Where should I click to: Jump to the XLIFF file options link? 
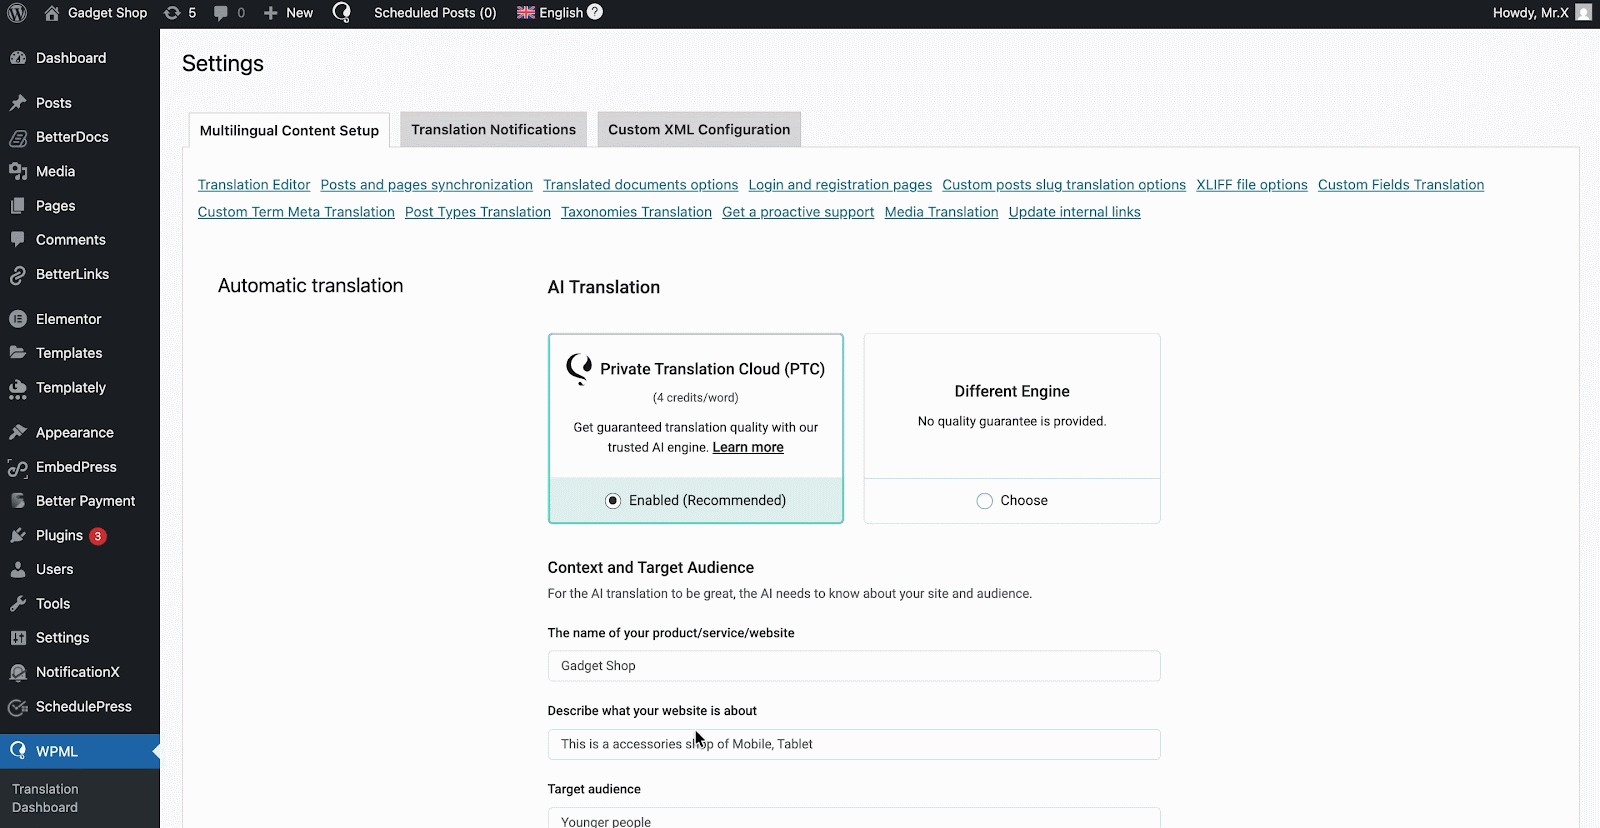(1251, 185)
